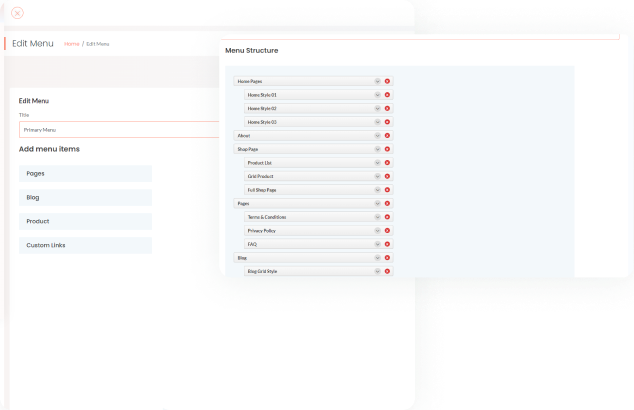Click the Edit Menu breadcrumb text

[97, 44]
